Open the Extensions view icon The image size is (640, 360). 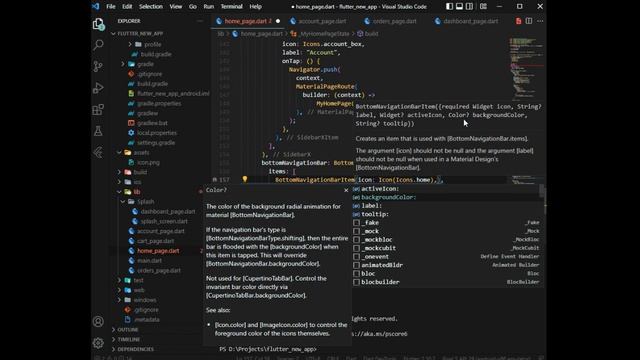[x=98, y=109]
